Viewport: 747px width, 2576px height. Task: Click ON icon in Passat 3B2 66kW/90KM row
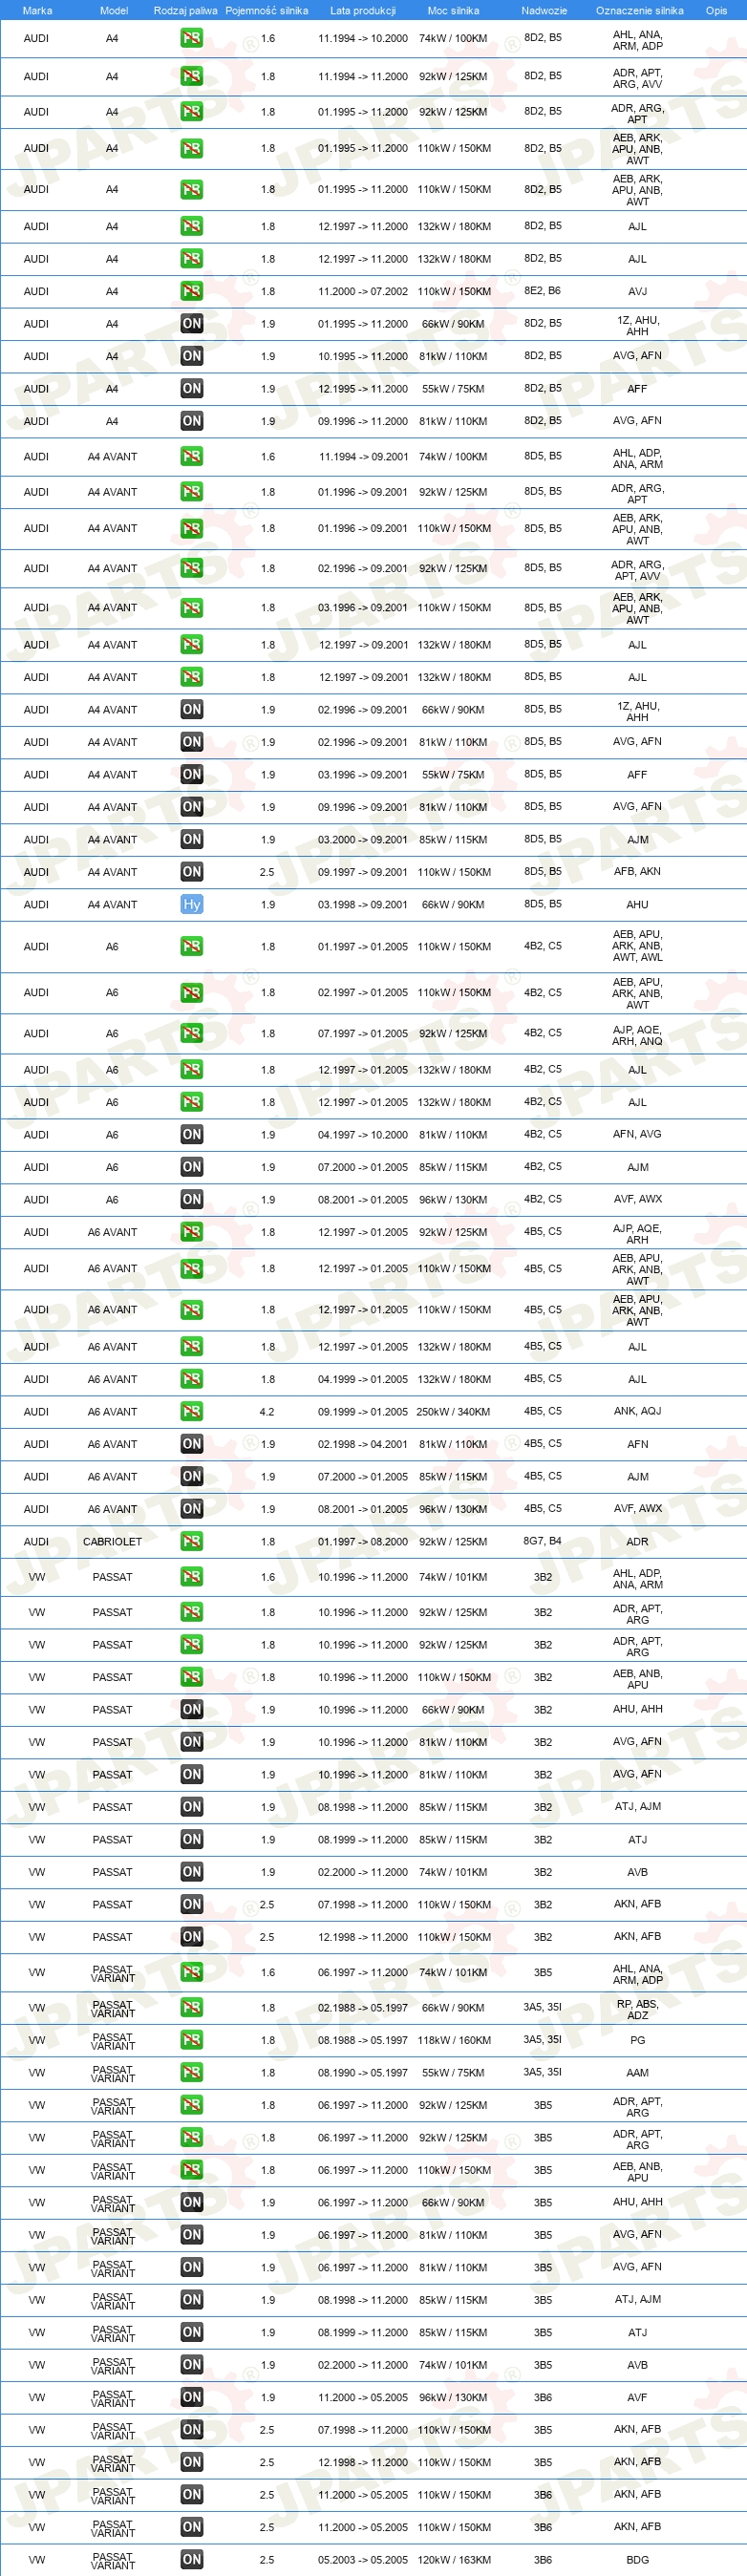[192, 1710]
